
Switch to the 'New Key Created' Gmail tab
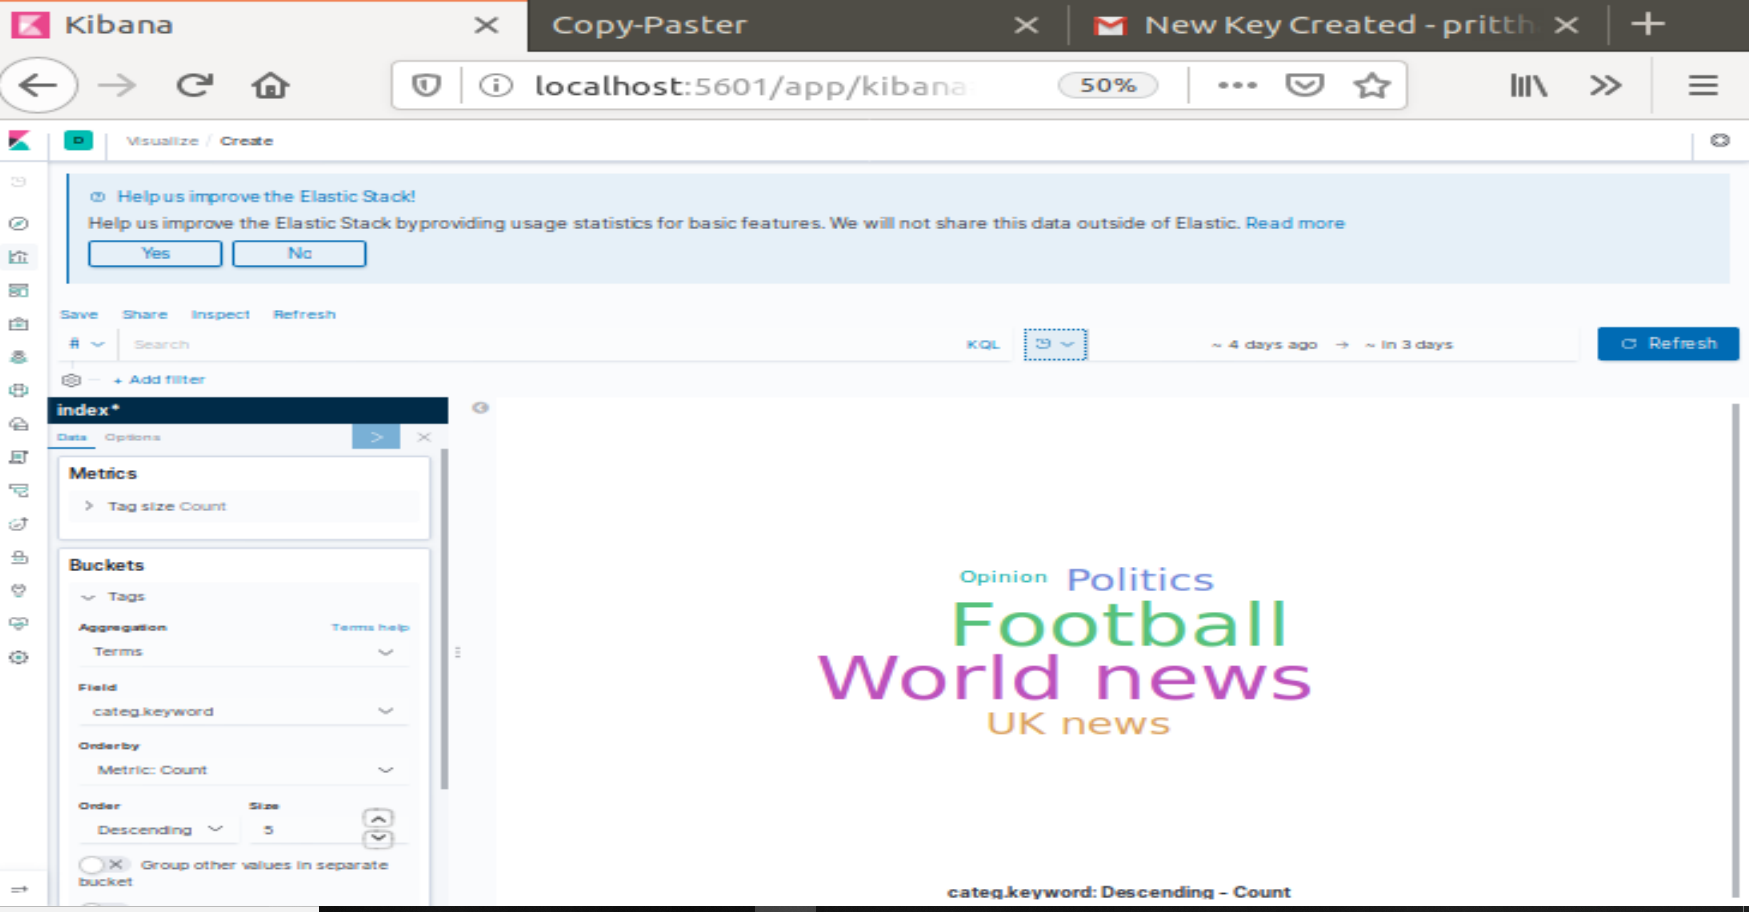[1336, 25]
